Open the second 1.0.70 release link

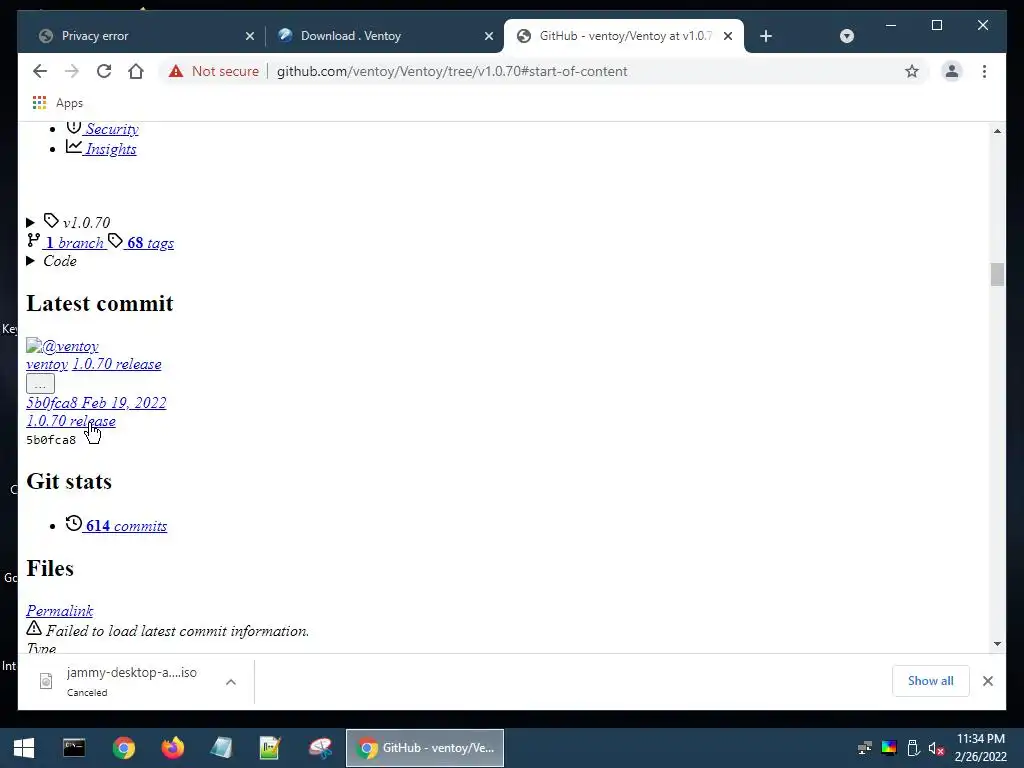71,421
